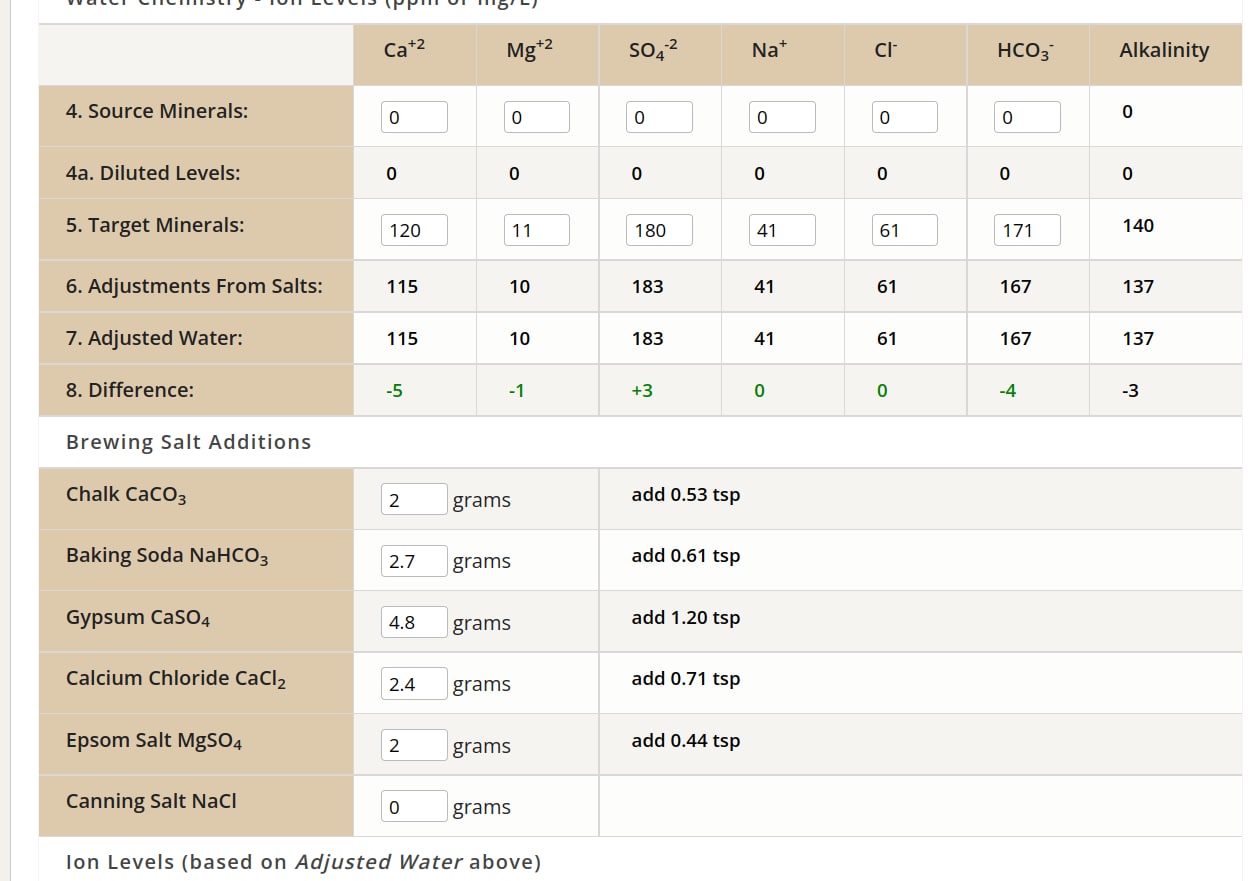Viewport: 1254px width, 881px height.
Task: Click '6. Adjustments From Salts:' label
Action: coord(194,286)
